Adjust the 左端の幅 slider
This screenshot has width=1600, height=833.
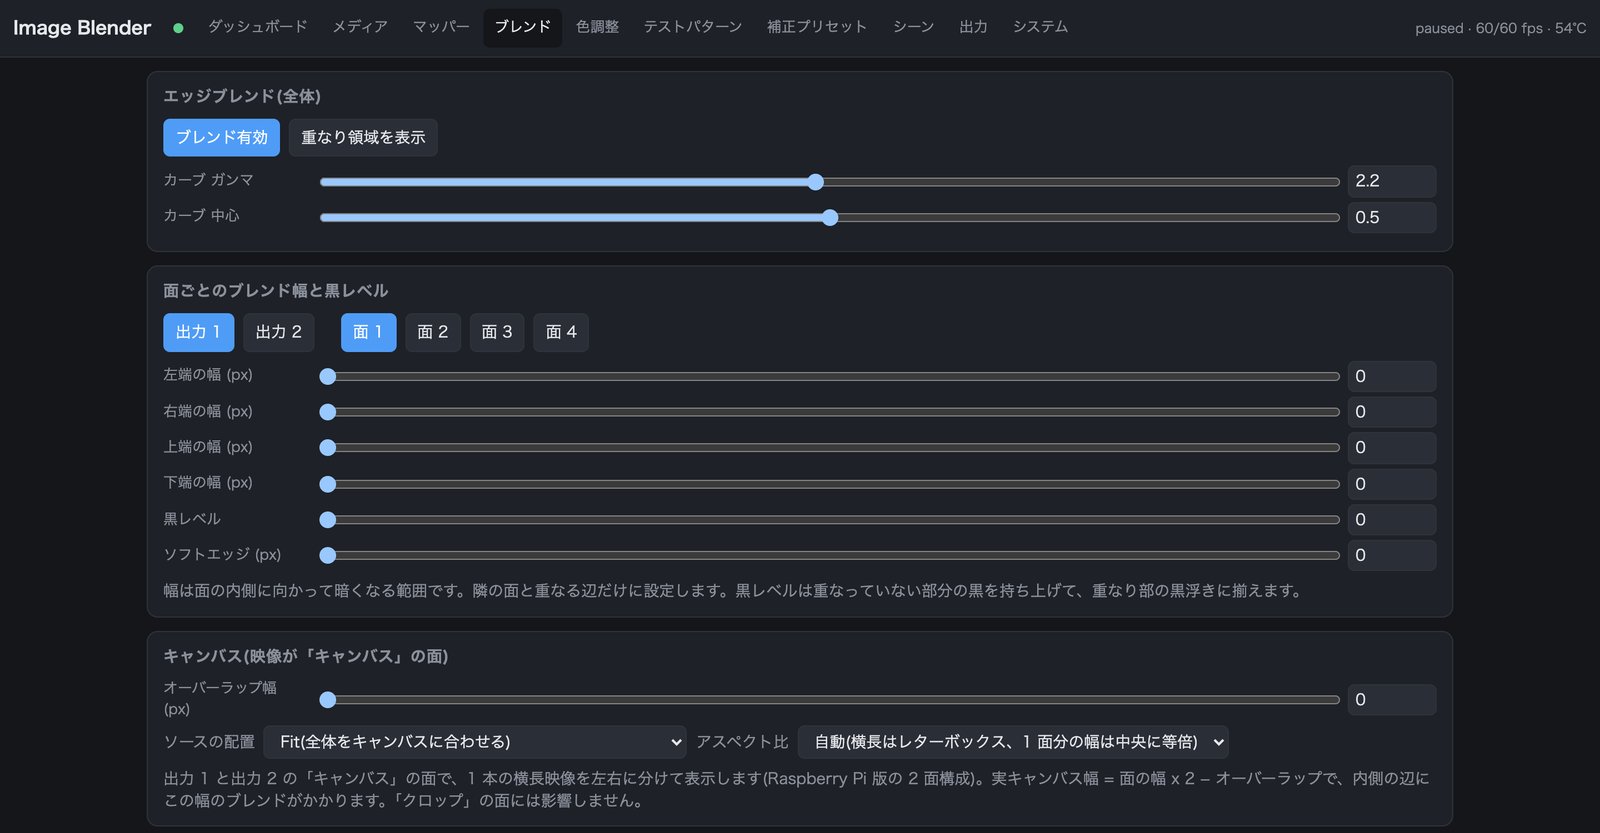click(x=829, y=377)
